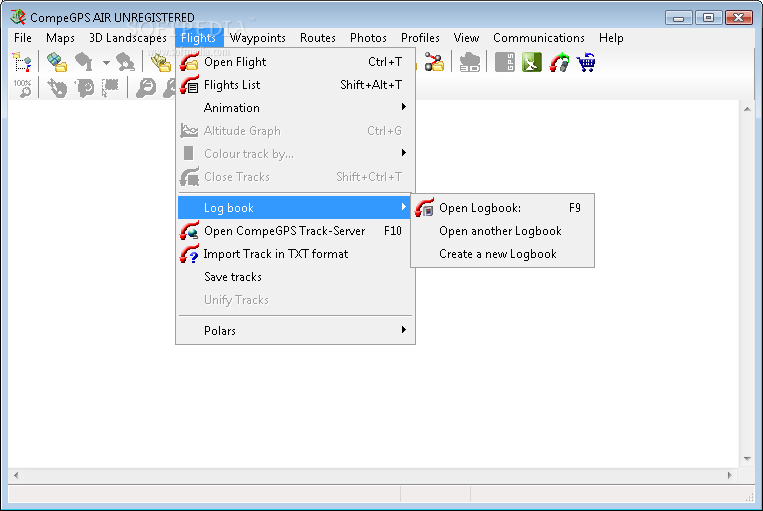
Task: Choose Create a new Logbook
Action: coord(502,254)
